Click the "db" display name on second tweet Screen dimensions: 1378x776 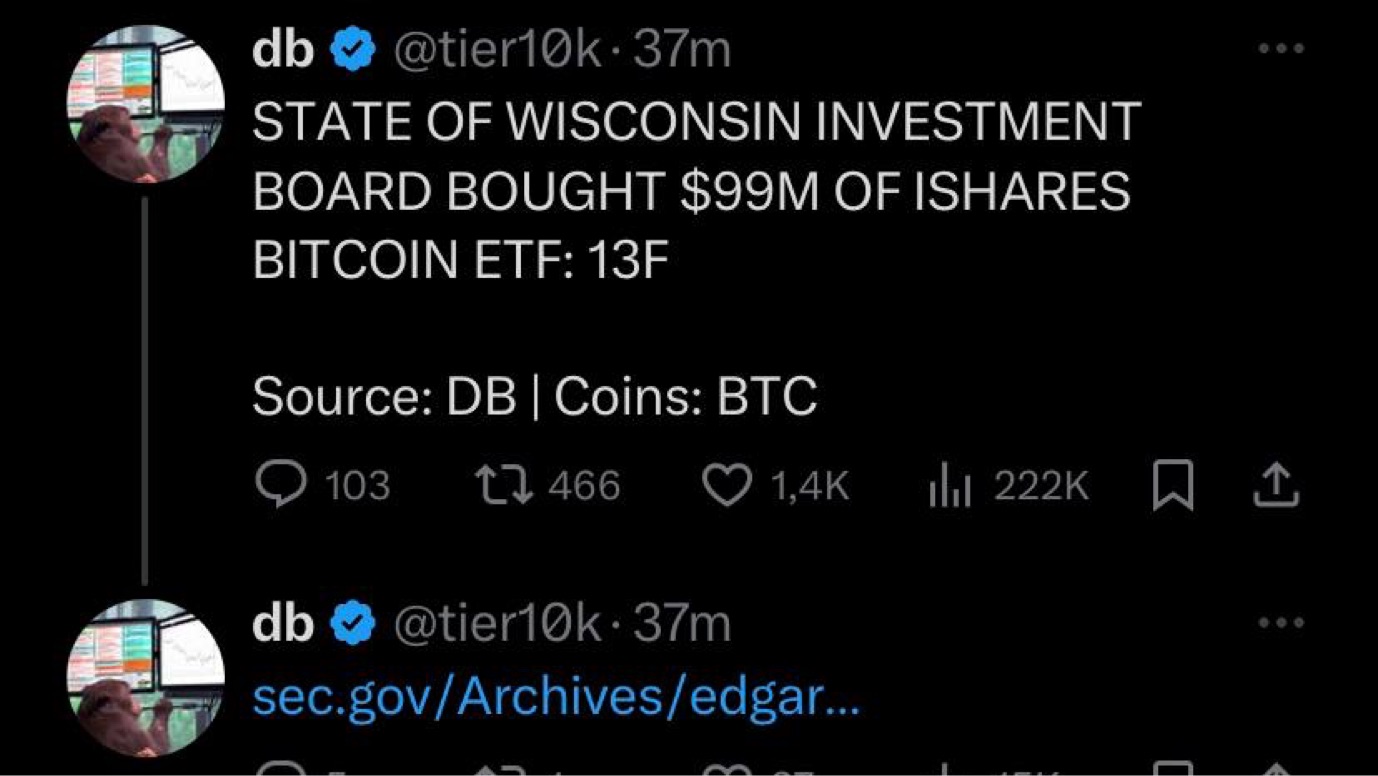pos(284,625)
